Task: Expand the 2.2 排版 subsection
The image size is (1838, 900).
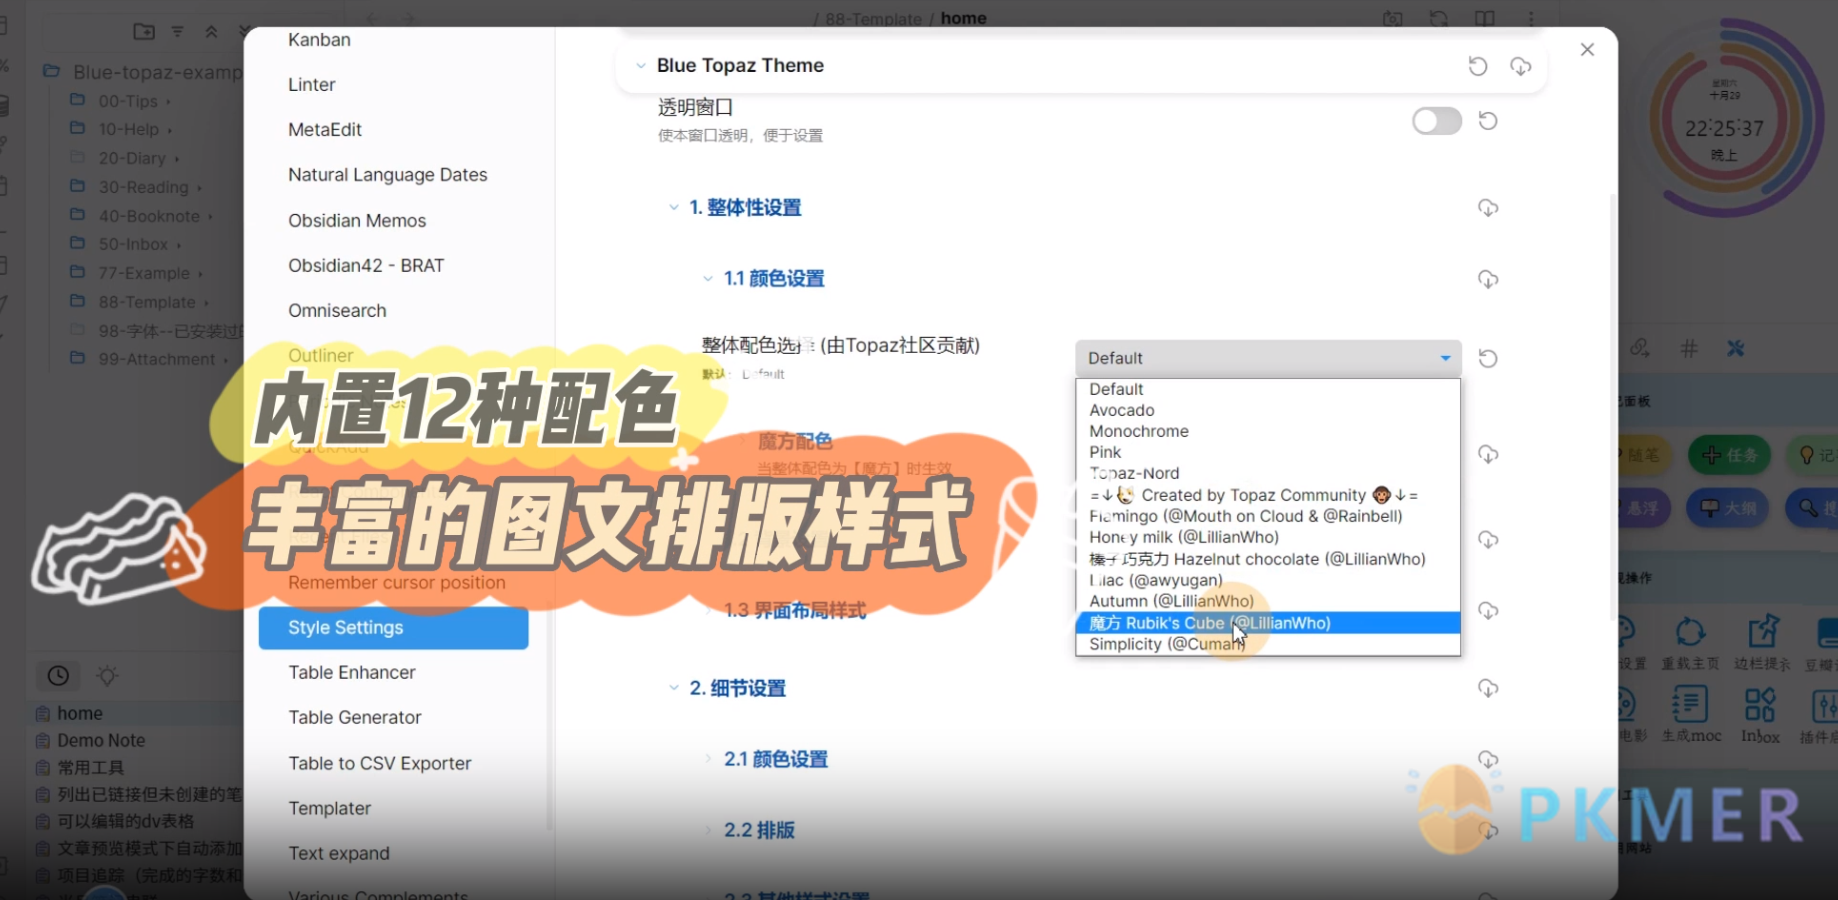Action: coord(708,830)
